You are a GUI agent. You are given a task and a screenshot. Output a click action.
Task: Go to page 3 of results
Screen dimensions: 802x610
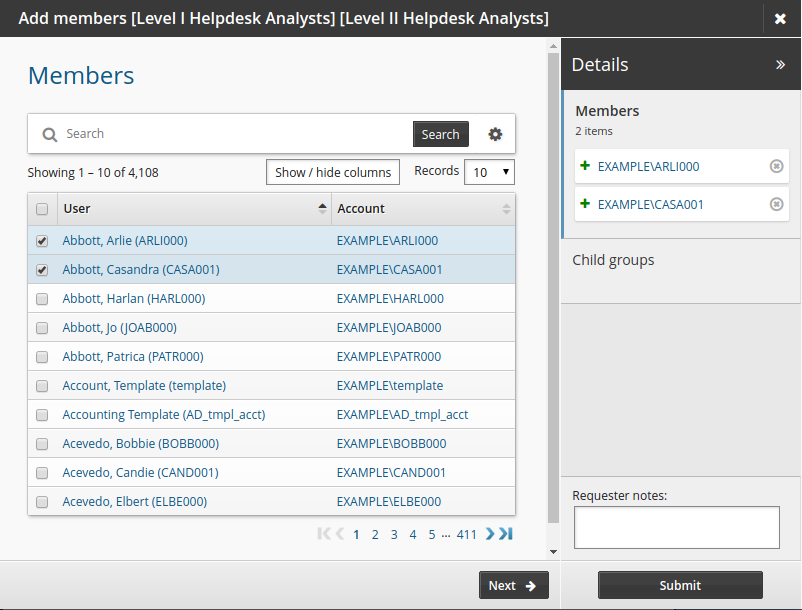pos(394,534)
